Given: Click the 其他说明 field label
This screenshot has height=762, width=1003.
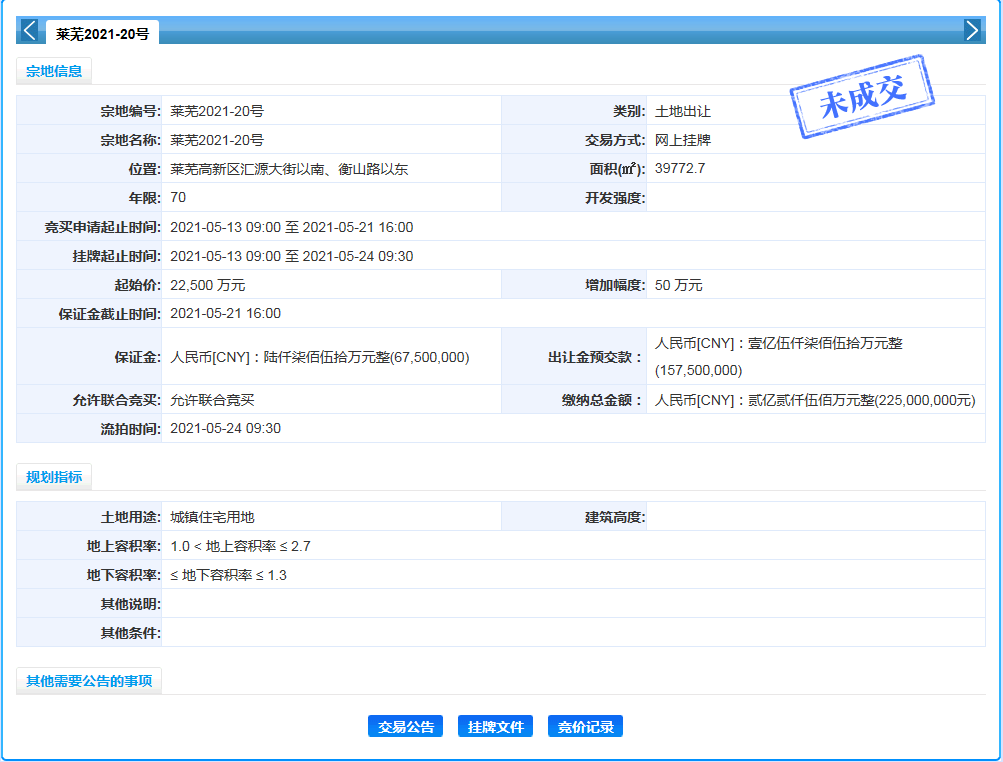Looking at the screenshot, I should pyautogui.click(x=130, y=604).
